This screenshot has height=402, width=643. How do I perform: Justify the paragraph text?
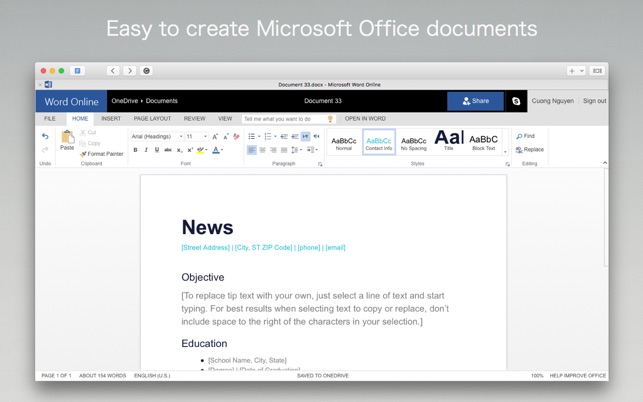pyautogui.click(x=284, y=150)
